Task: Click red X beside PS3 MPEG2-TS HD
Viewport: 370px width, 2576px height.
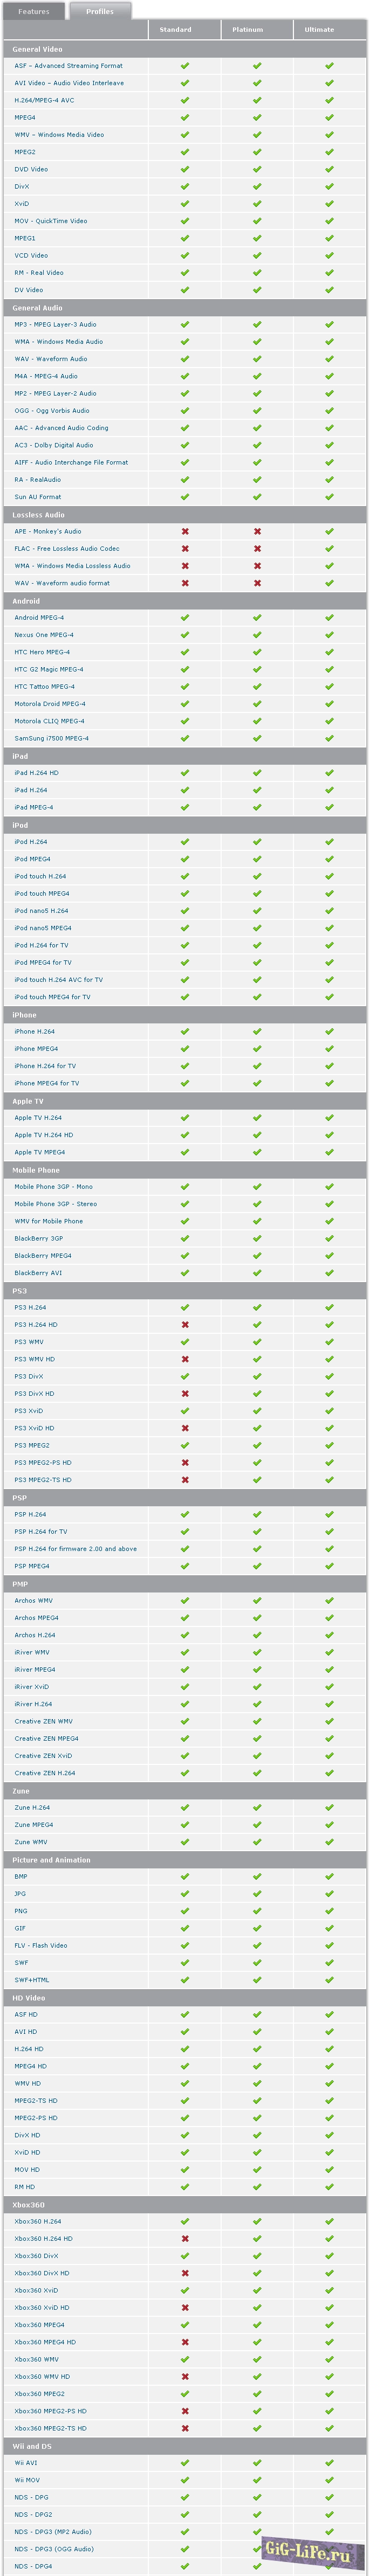Action: tap(185, 1480)
